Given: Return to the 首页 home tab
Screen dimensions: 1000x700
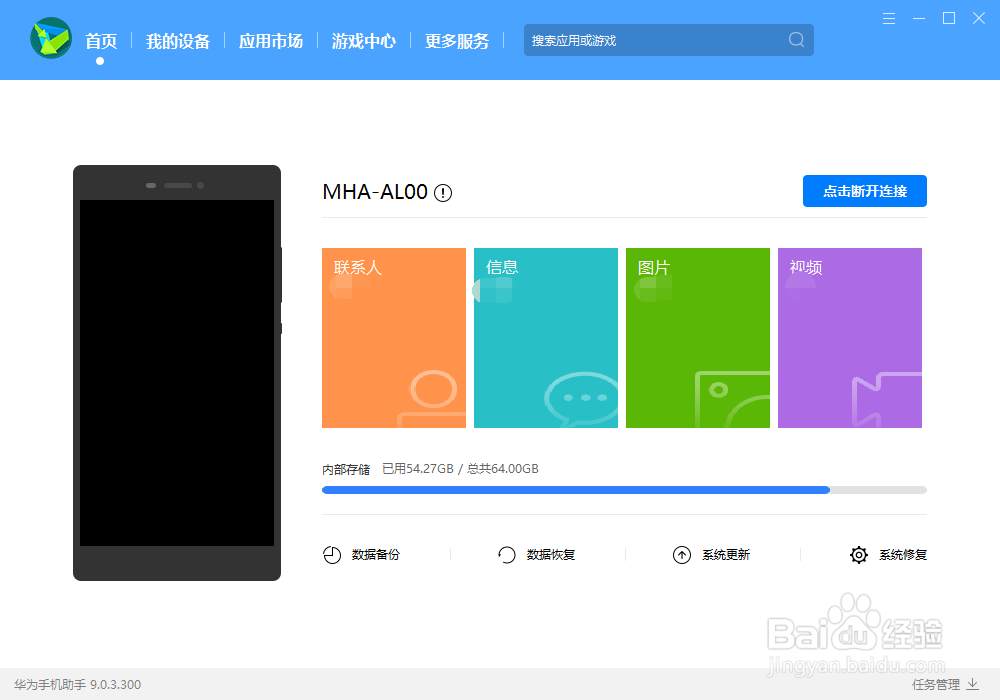Looking at the screenshot, I should [x=100, y=40].
